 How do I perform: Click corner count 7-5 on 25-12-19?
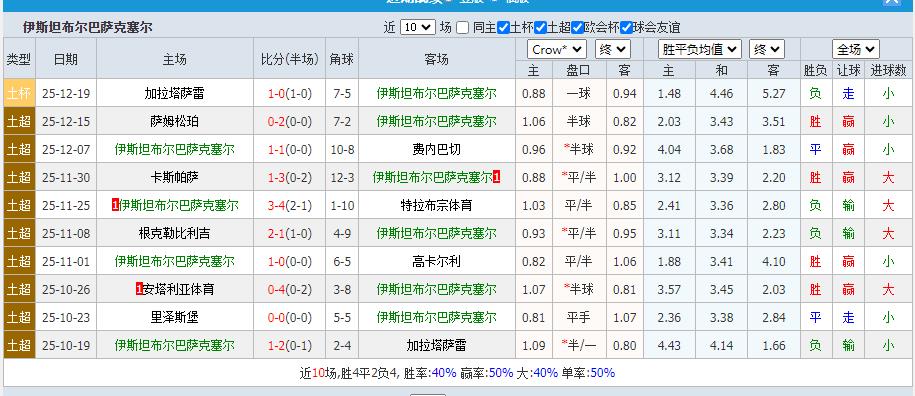point(342,93)
